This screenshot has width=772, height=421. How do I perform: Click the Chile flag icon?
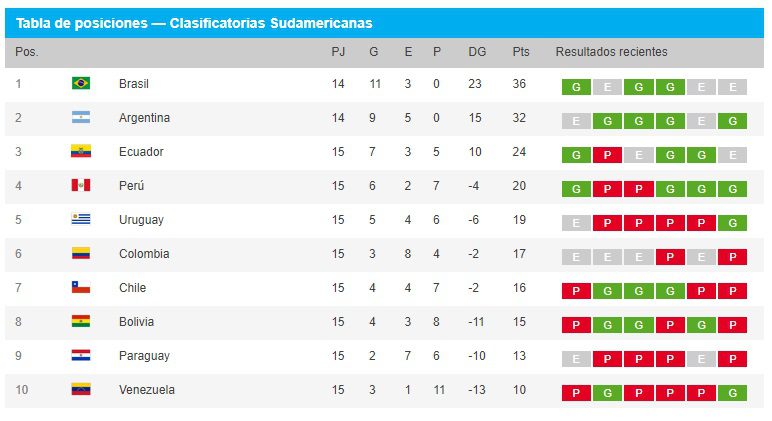point(81,288)
